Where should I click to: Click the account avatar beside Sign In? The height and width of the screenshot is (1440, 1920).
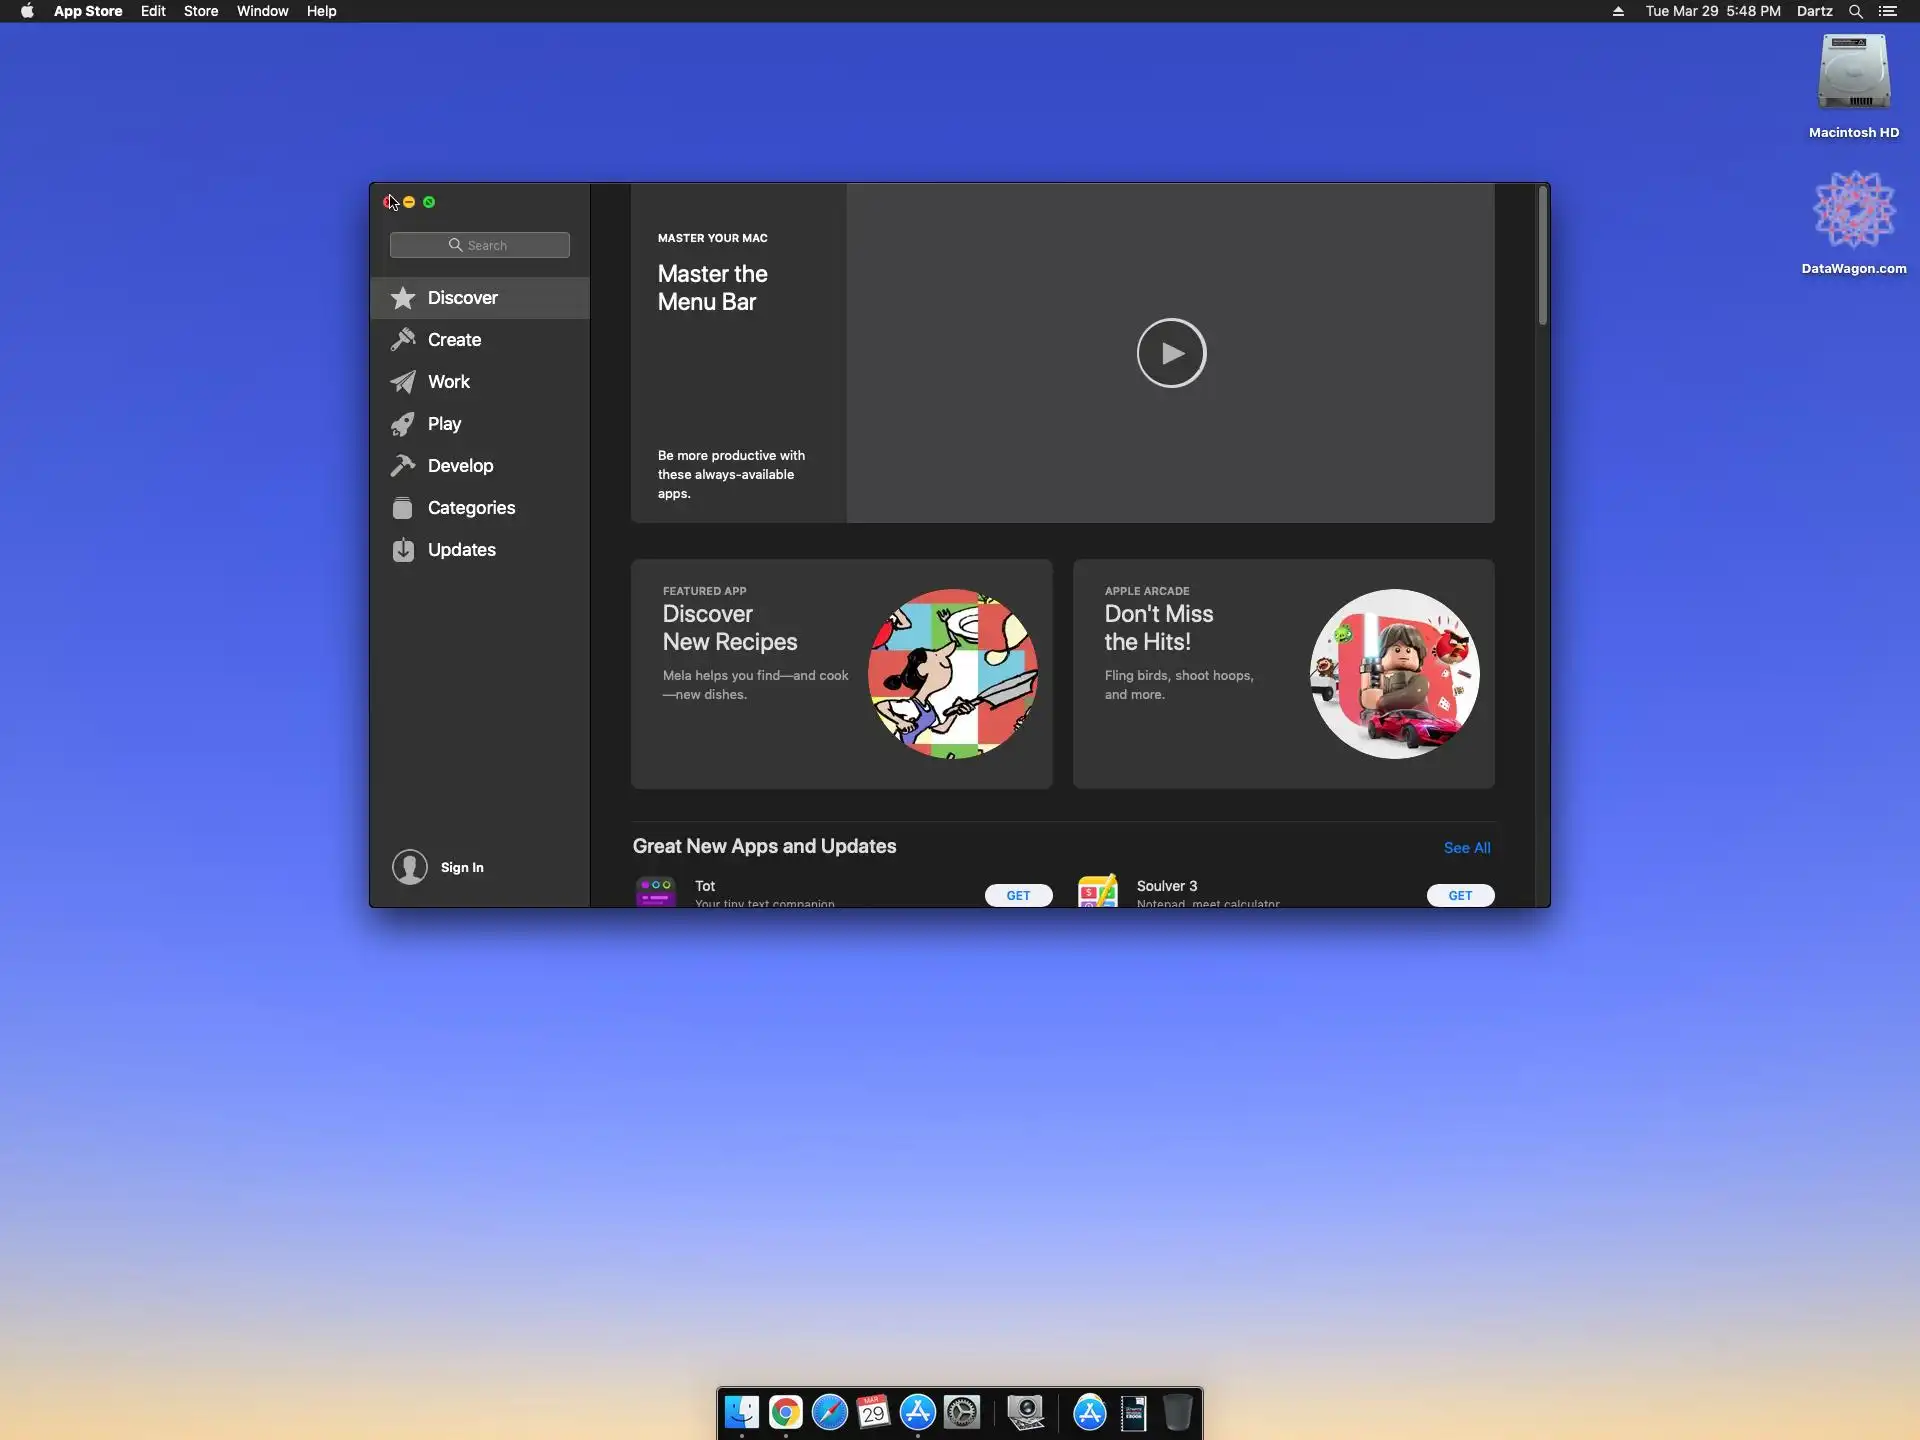pos(409,867)
